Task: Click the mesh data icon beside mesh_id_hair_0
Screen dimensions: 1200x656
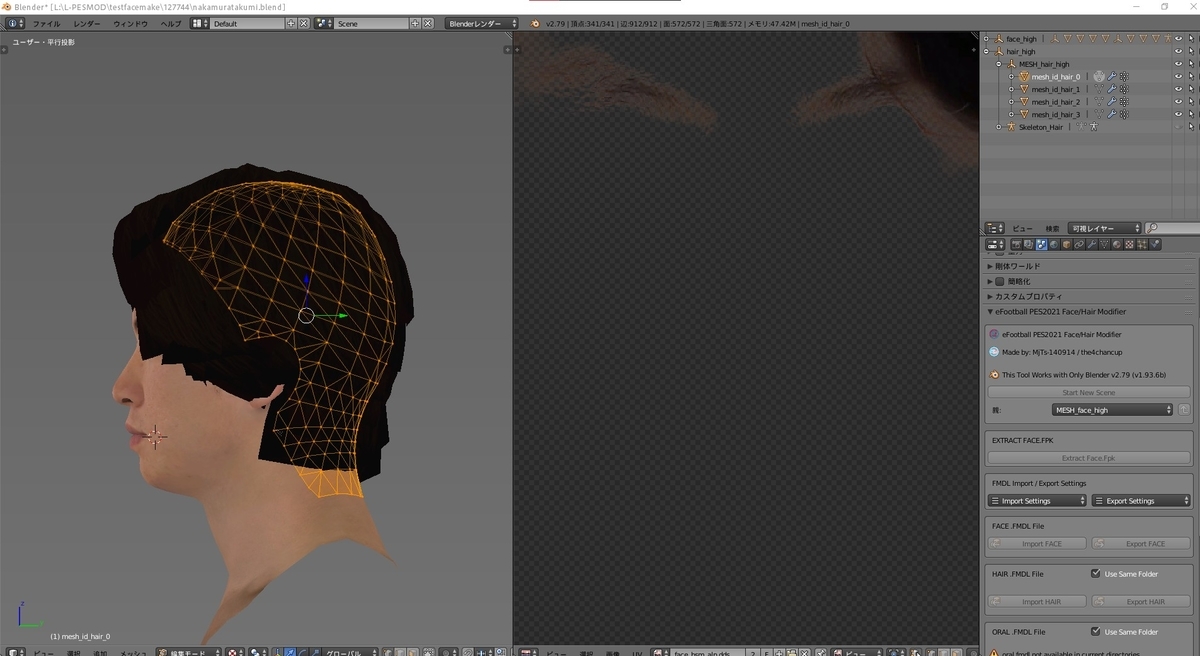Action: click(1099, 76)
